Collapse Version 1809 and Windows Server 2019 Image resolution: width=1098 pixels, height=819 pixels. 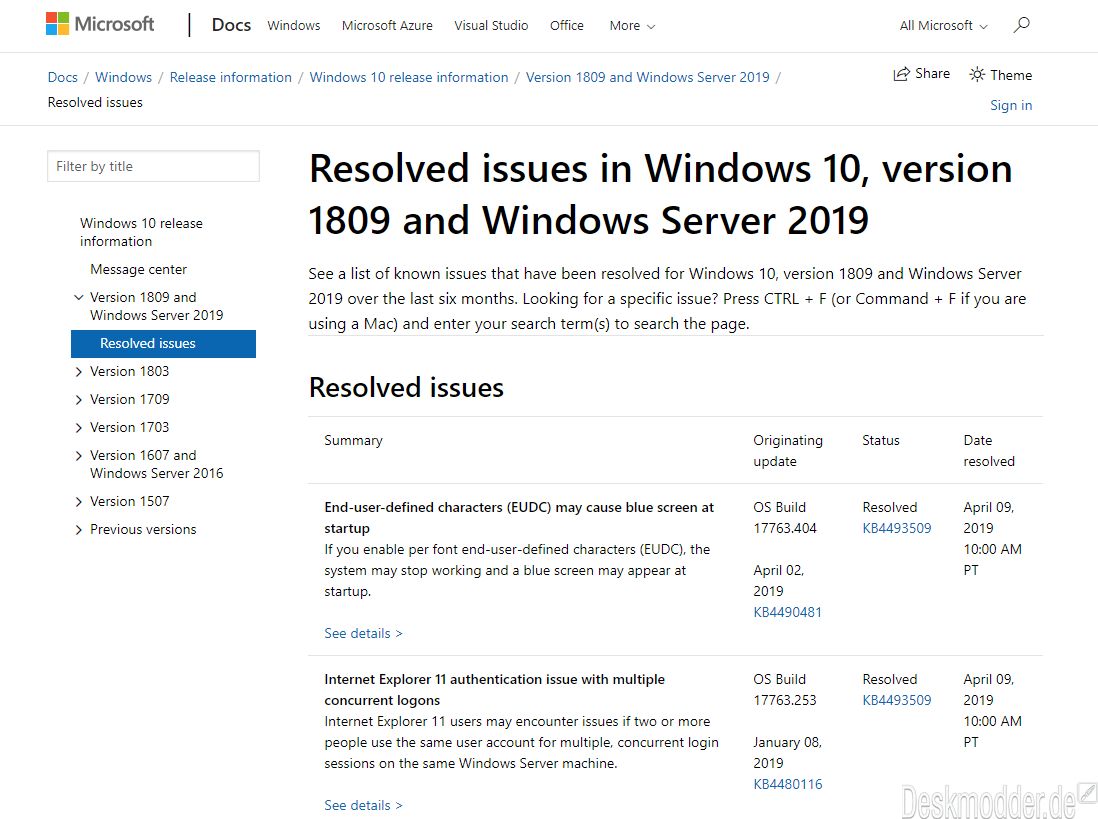pos(78,298)
